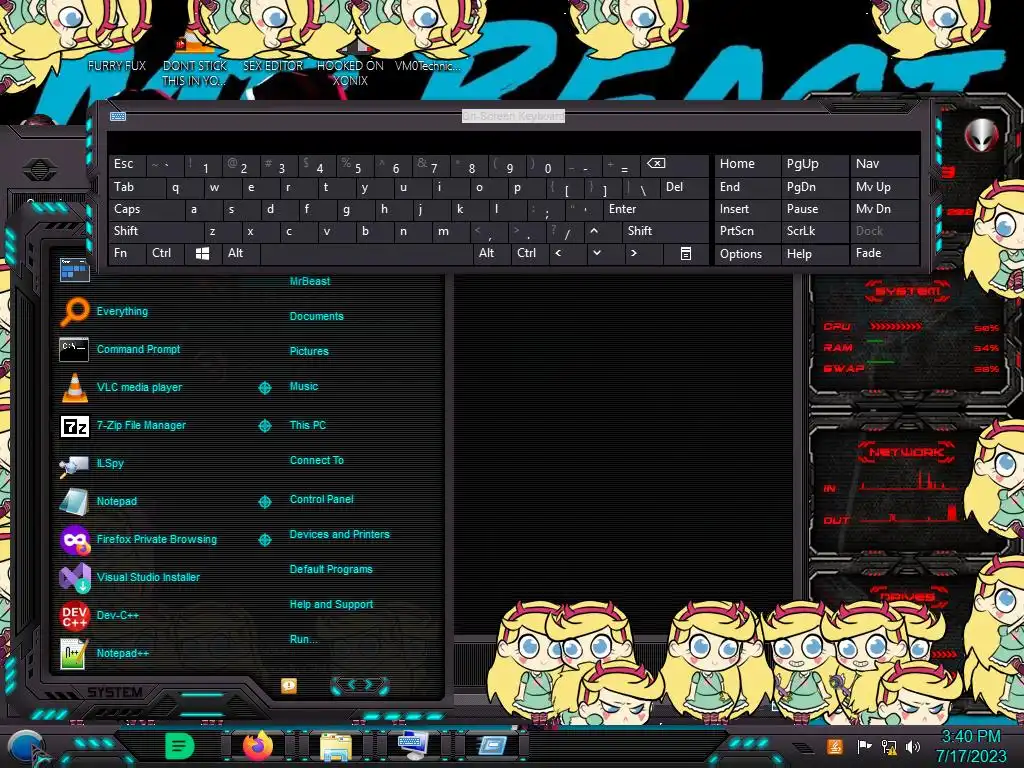The height and width of the screenshot is (768, 1024).
Task: Click the Start orb on taskbar
Action: 26,747
